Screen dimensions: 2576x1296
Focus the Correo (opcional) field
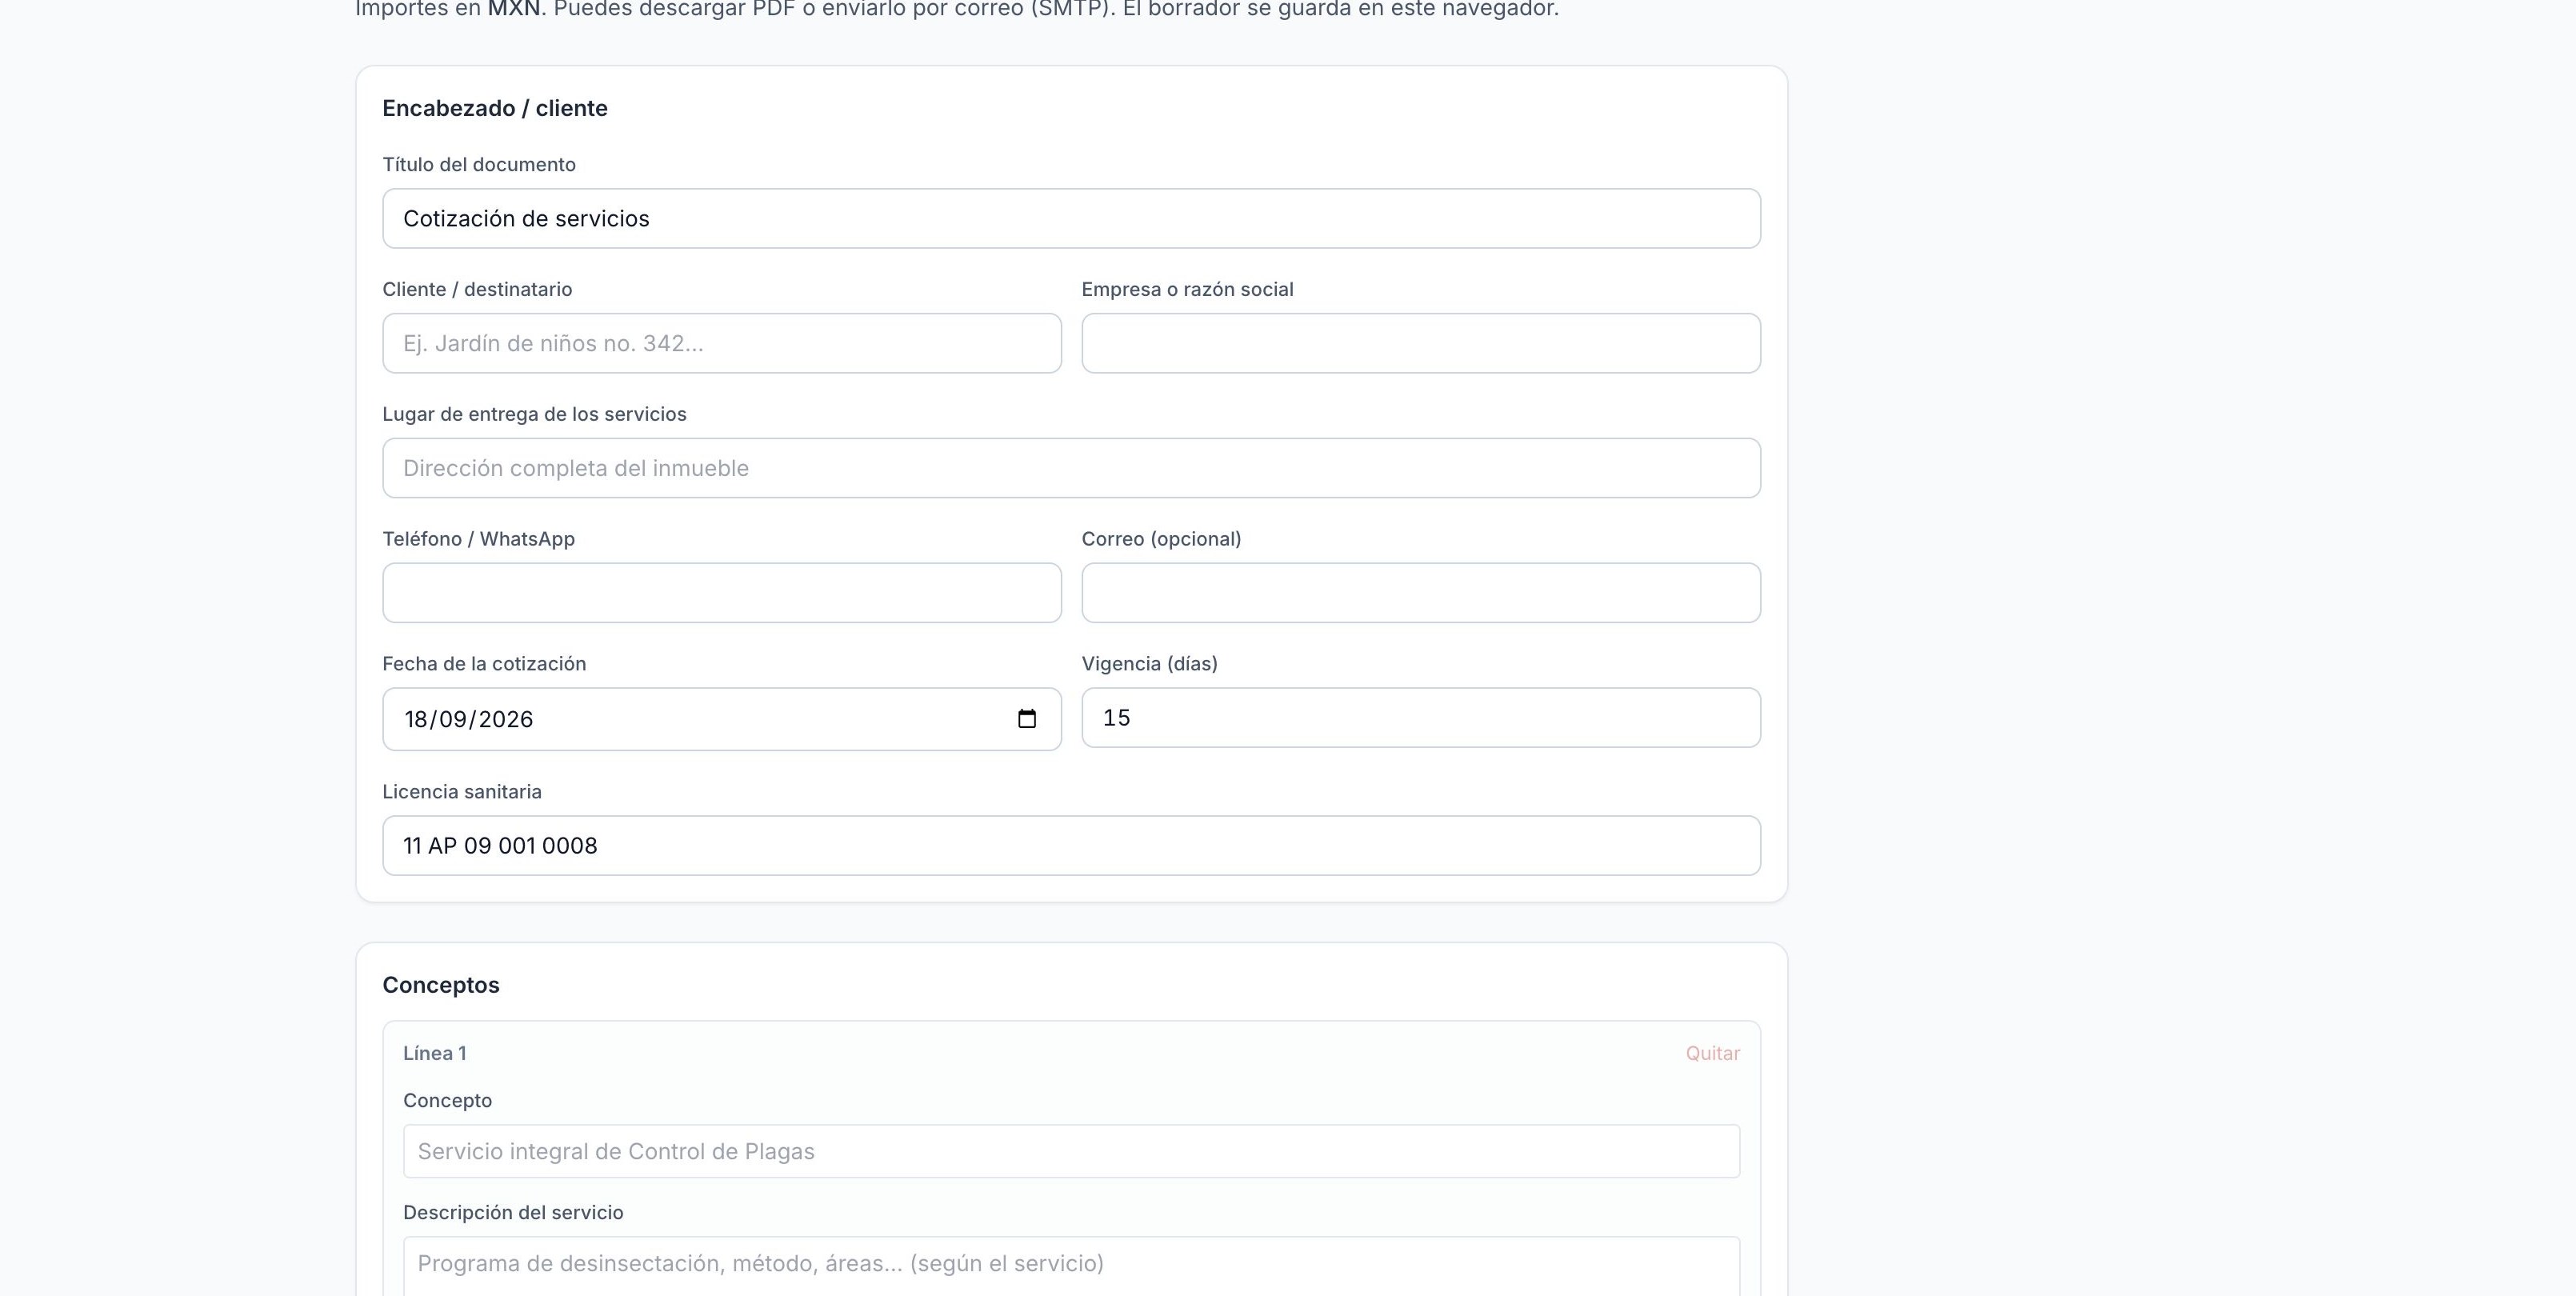[x=1420, y=593]
